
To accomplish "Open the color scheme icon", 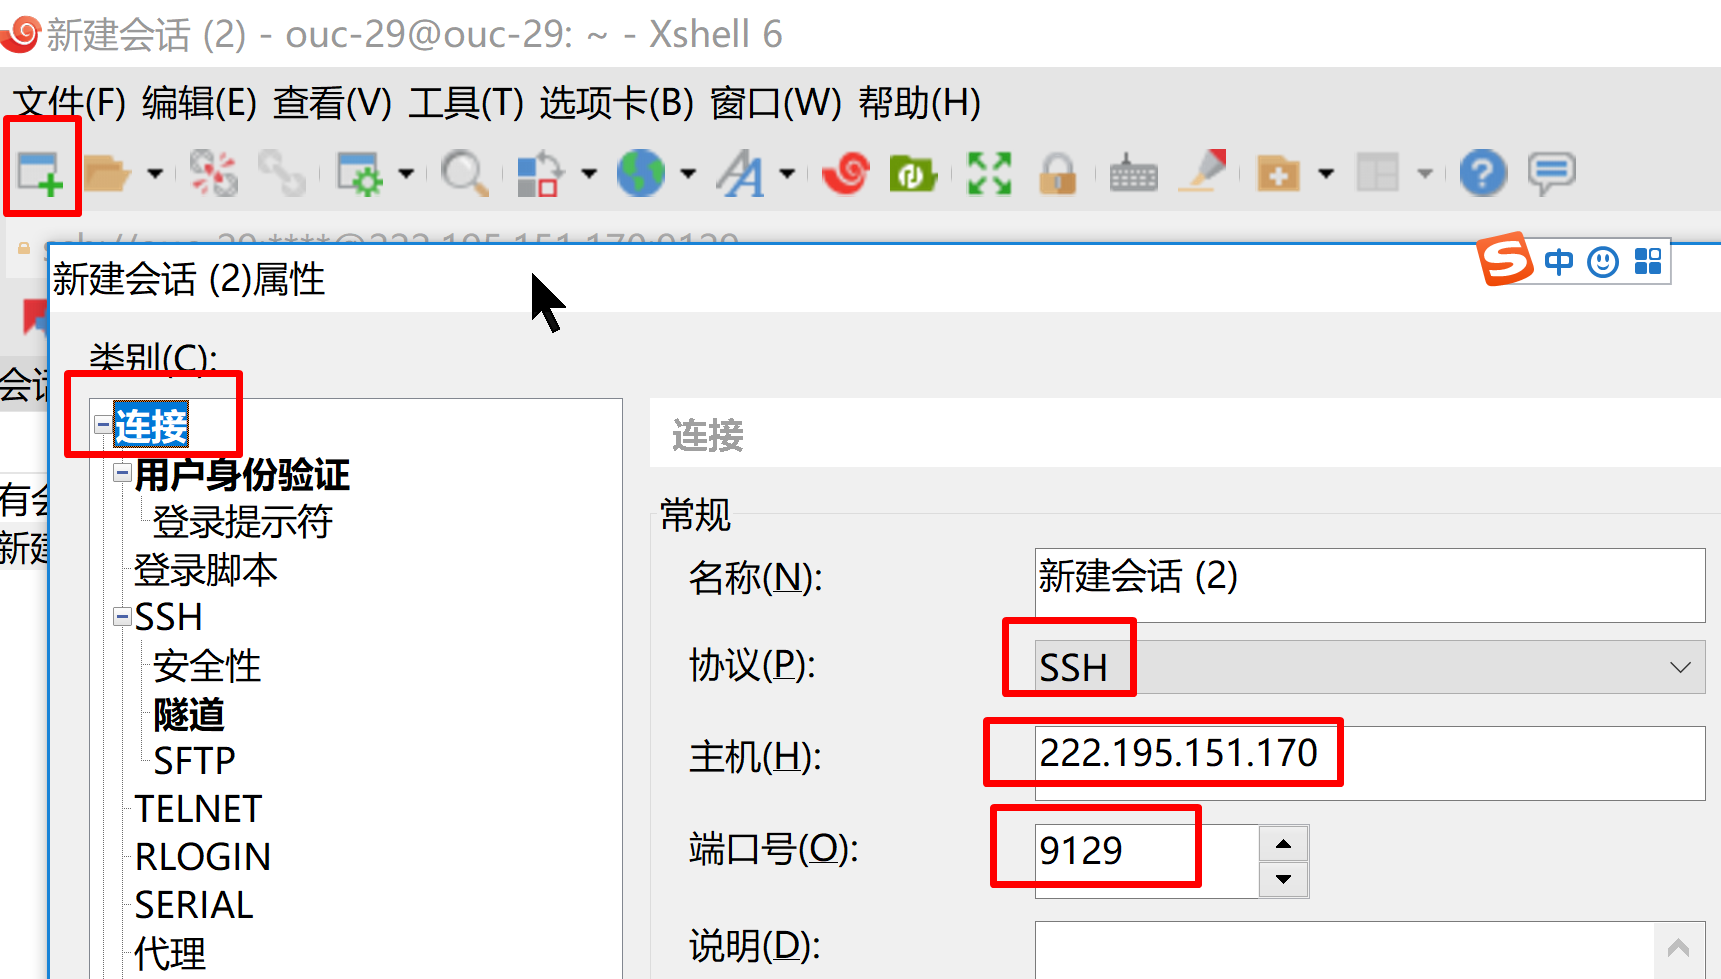I will [x=540, y=173].
